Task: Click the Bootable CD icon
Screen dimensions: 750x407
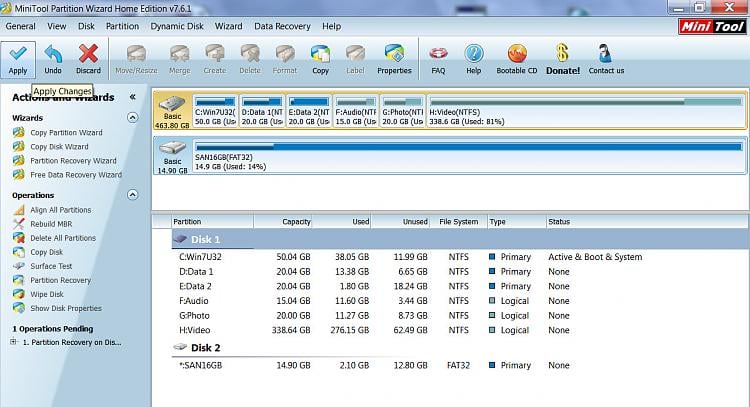Action: [x=517, y=54]
